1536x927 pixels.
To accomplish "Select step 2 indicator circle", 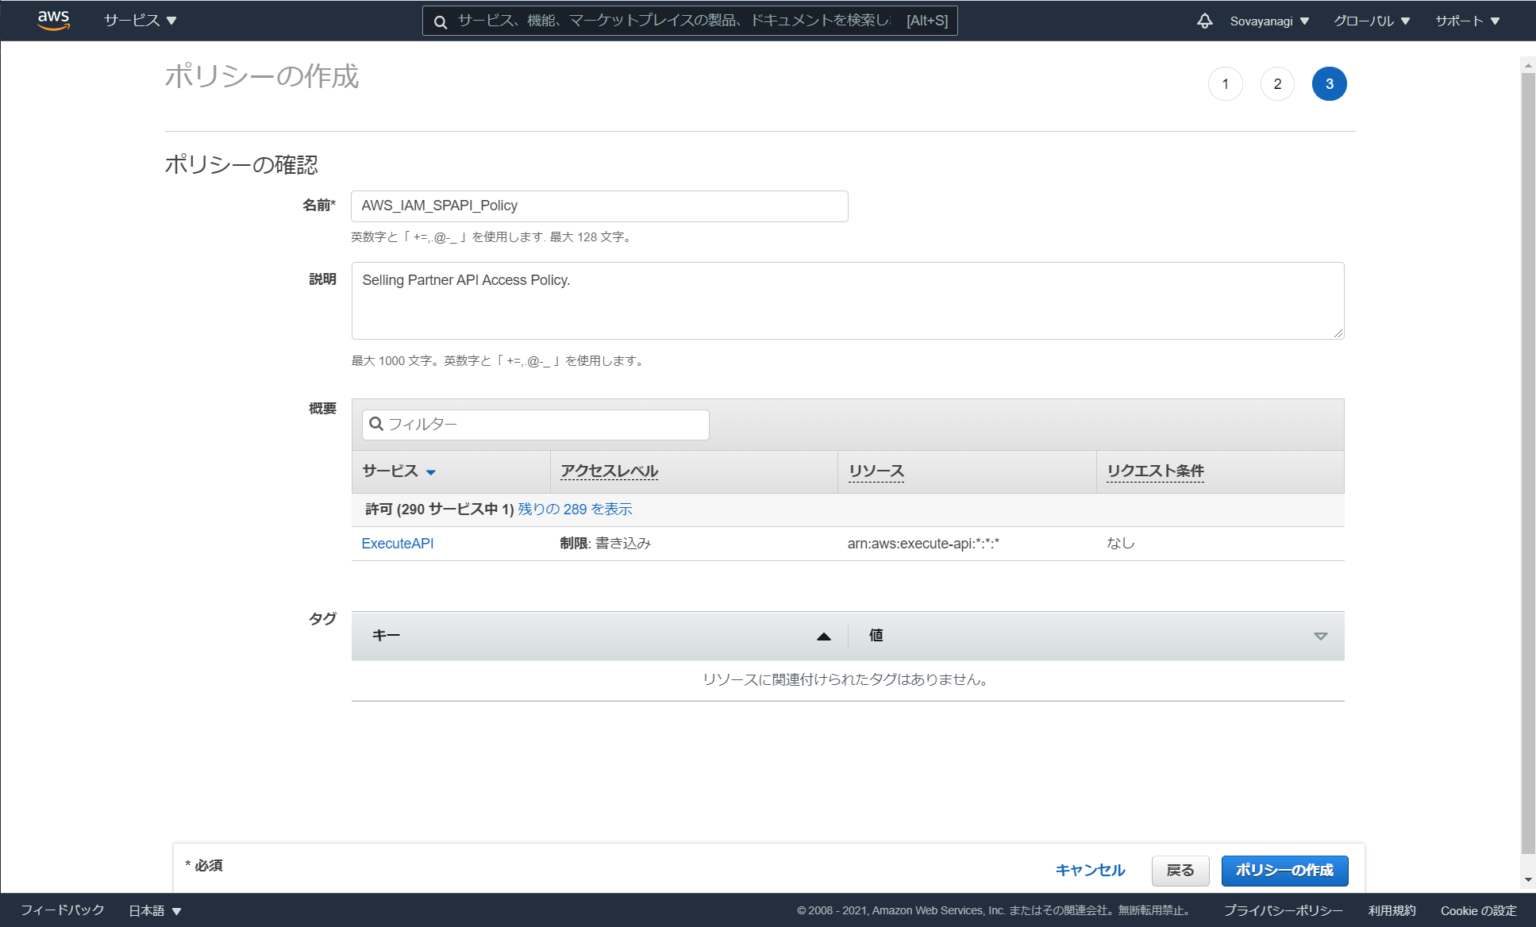I will coord(1277,83).
